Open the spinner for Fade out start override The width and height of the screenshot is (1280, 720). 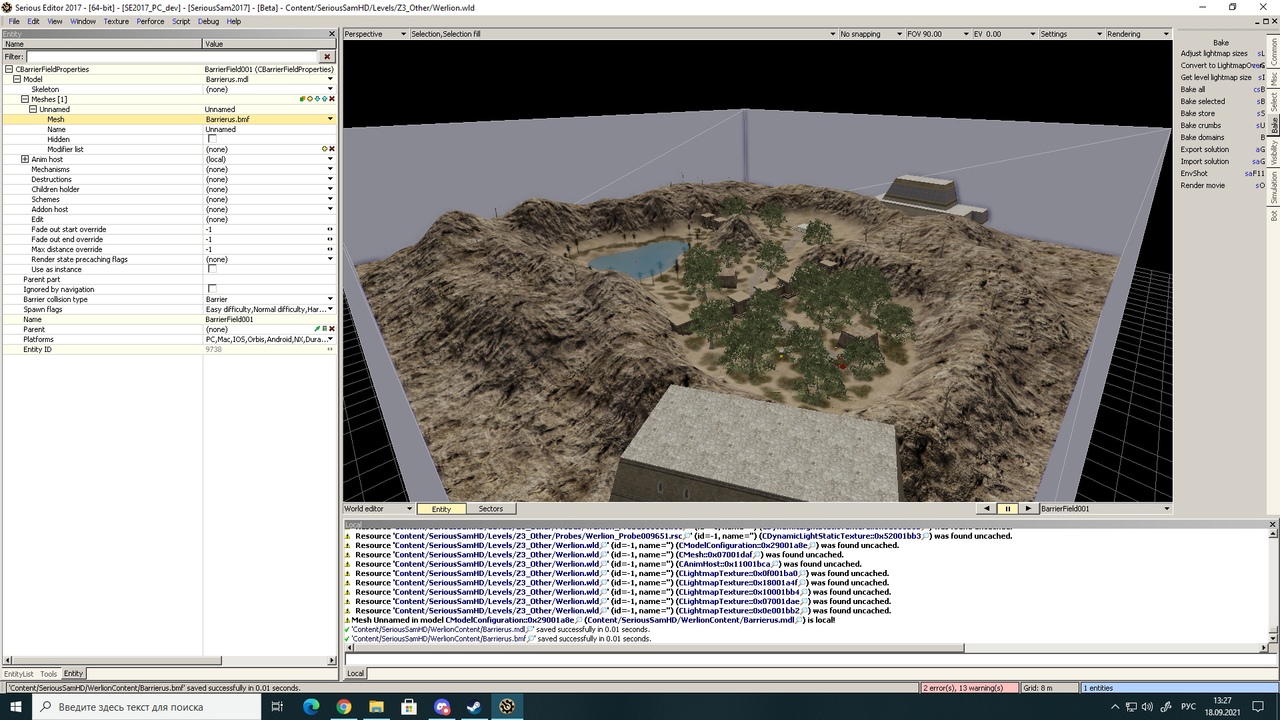click(330, 229)
